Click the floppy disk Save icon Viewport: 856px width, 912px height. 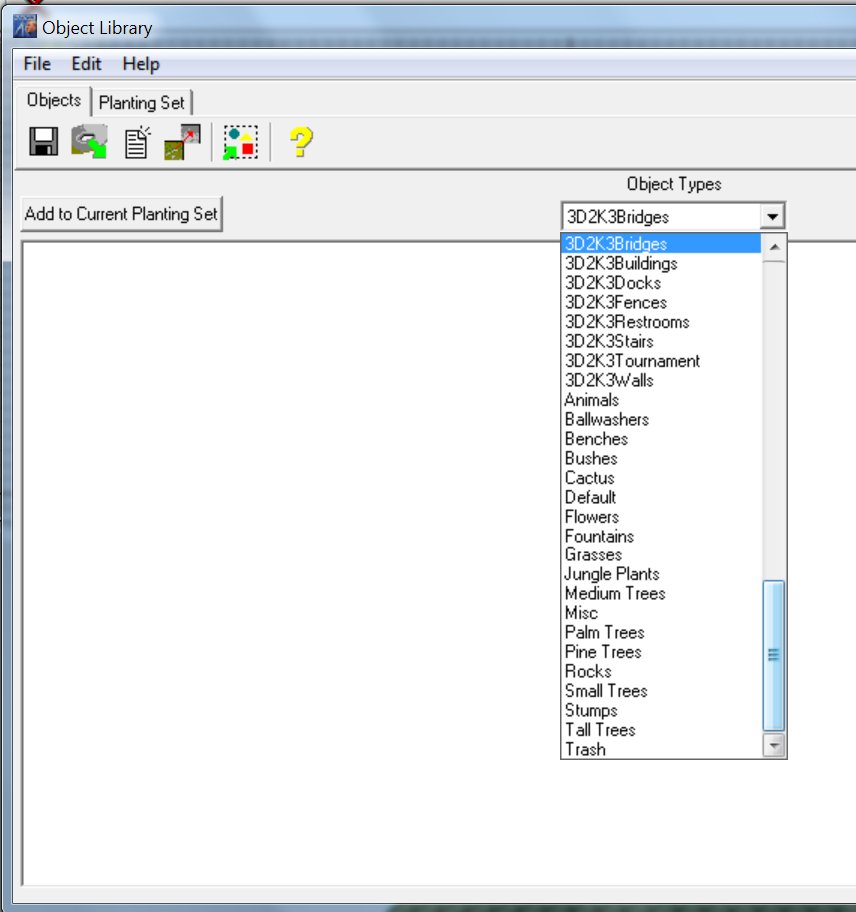click(x=43, y=142)
